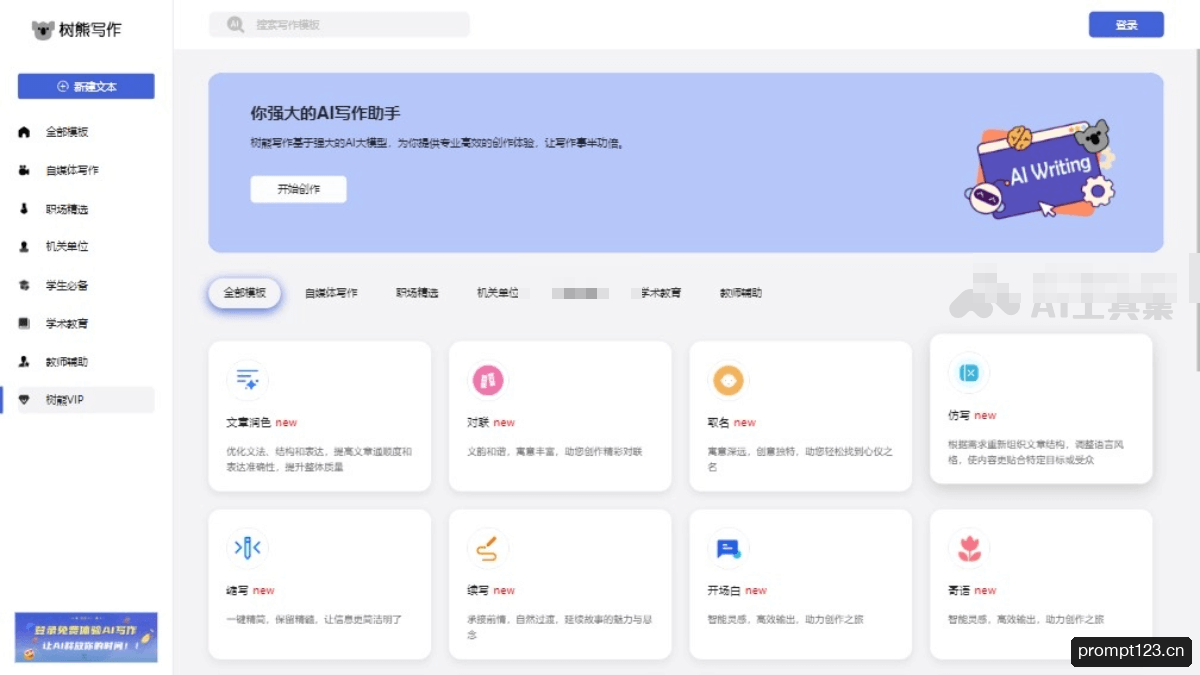Screen dimensions: 1200x675
Task: Switch to the 学术教育 tab below the banner
Action: [x=661, y=293]
